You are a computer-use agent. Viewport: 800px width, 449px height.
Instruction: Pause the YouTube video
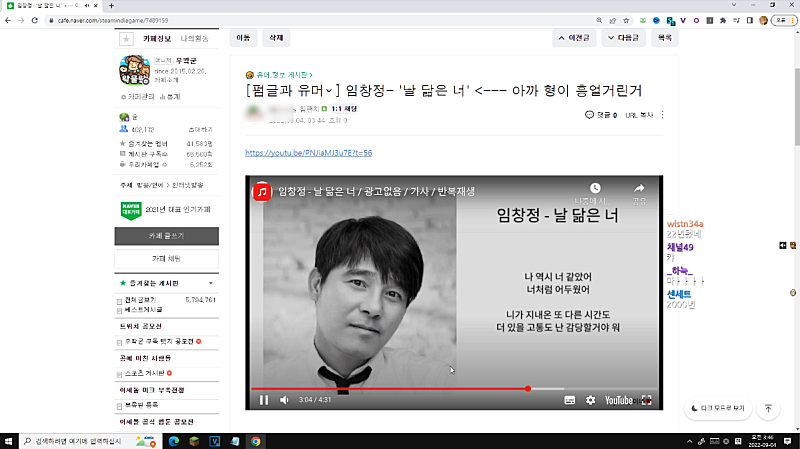coord(264,400)
